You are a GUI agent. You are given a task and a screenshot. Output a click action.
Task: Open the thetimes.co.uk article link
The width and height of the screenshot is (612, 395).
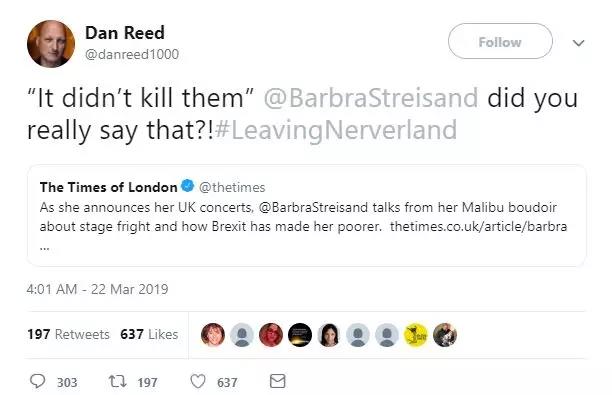pos(479,226)
